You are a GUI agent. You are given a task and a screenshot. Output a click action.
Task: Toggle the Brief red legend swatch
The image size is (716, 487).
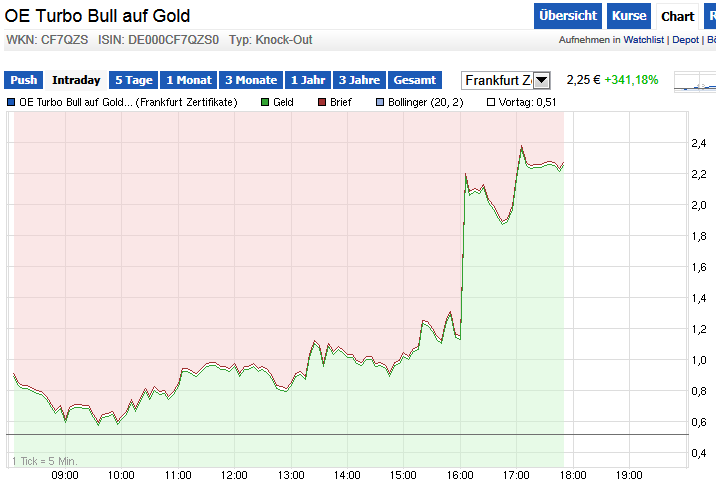click(323, 102)
